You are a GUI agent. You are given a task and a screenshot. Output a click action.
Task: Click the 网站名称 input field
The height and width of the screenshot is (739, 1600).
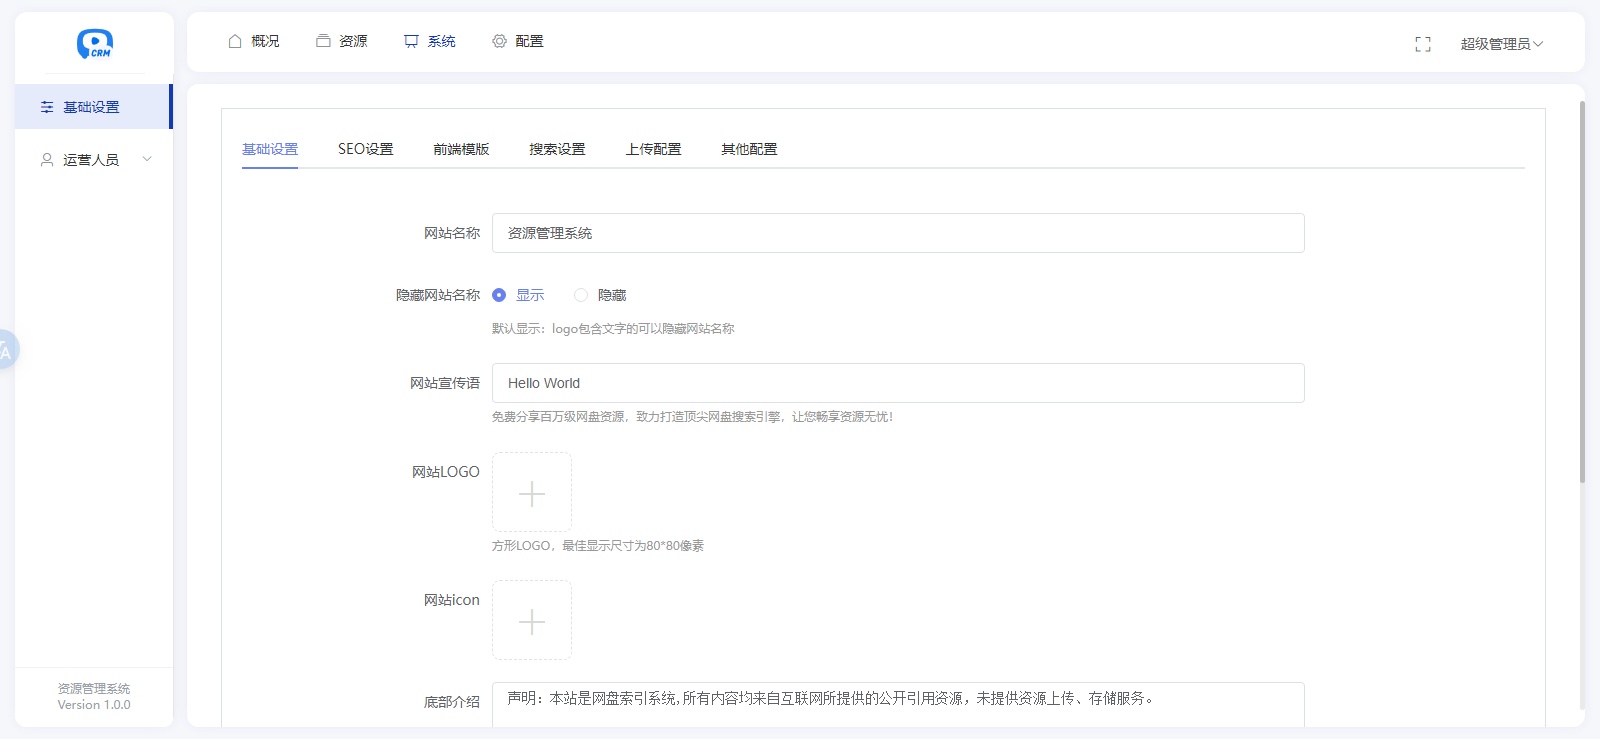898,233
